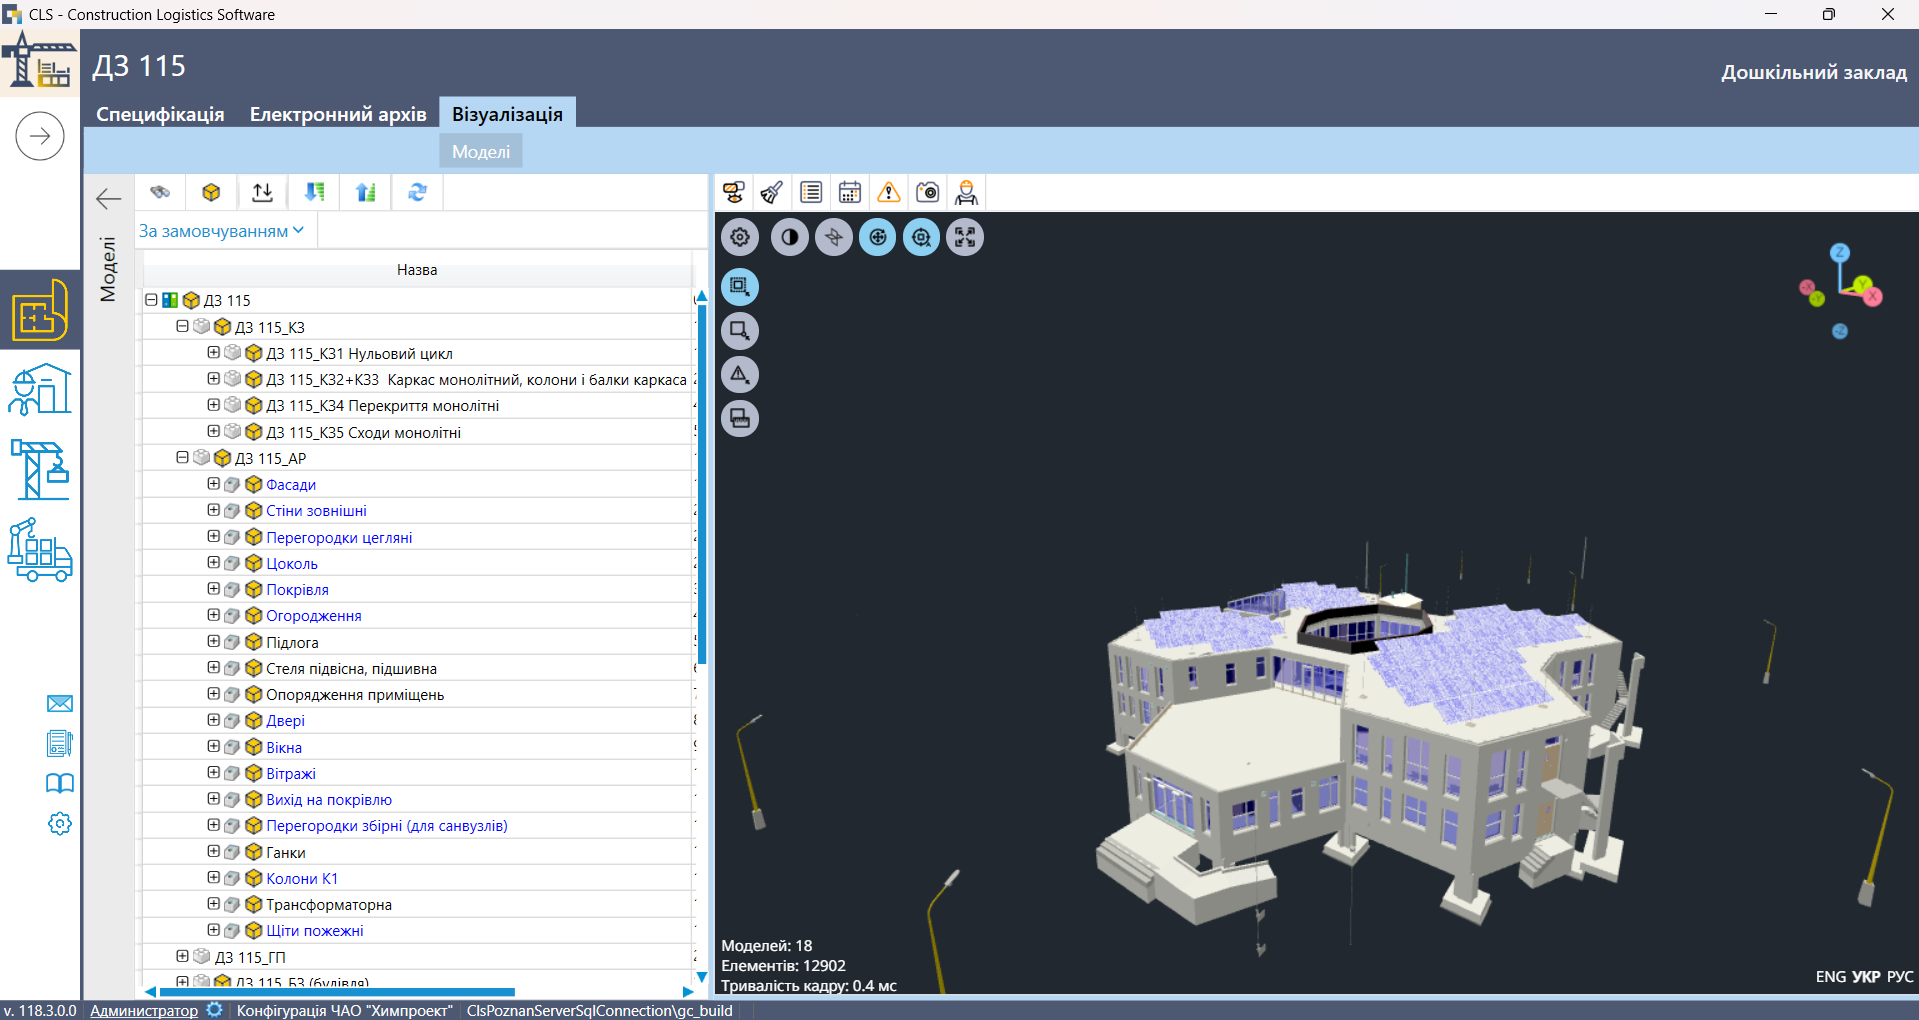The image size is (1919, 1020).
Task: Toggle gray cube visibility for Двері
Action: 232,721
